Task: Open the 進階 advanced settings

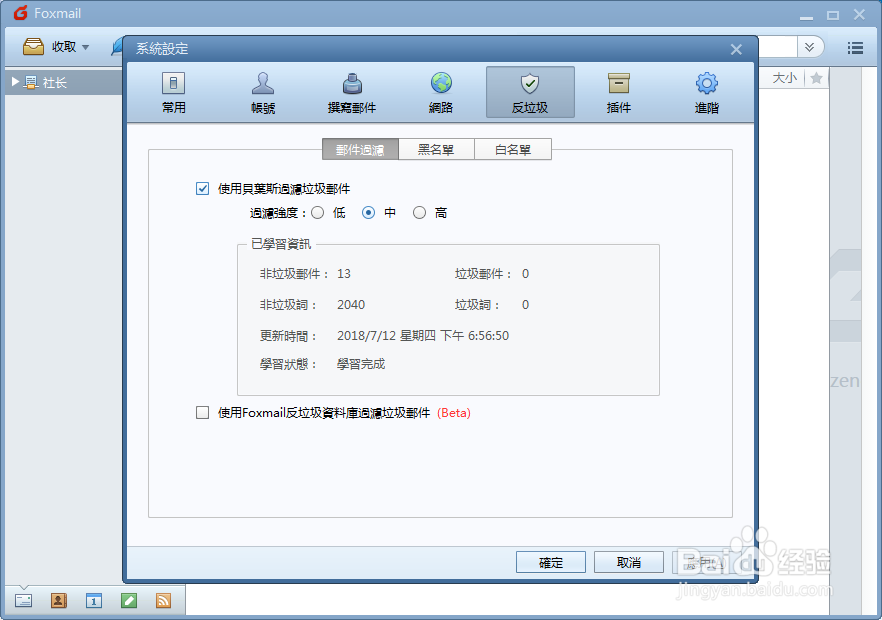Action: [x=707, y=91]
